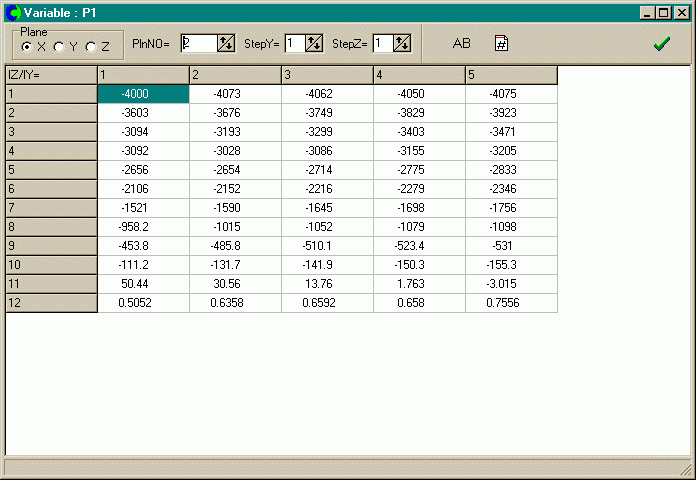Click the application icon in title bar
Image resolution: width=696 pixels, height=480 pixels.
point(13,12)
